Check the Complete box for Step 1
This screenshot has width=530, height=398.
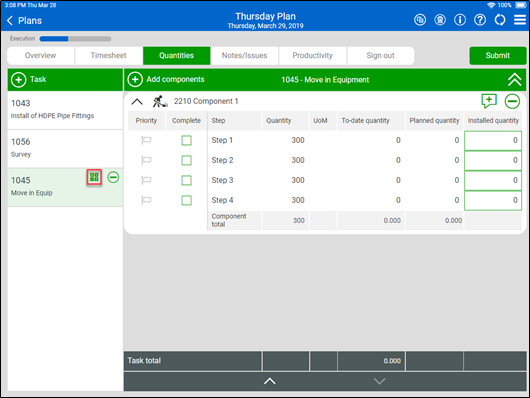187,140
